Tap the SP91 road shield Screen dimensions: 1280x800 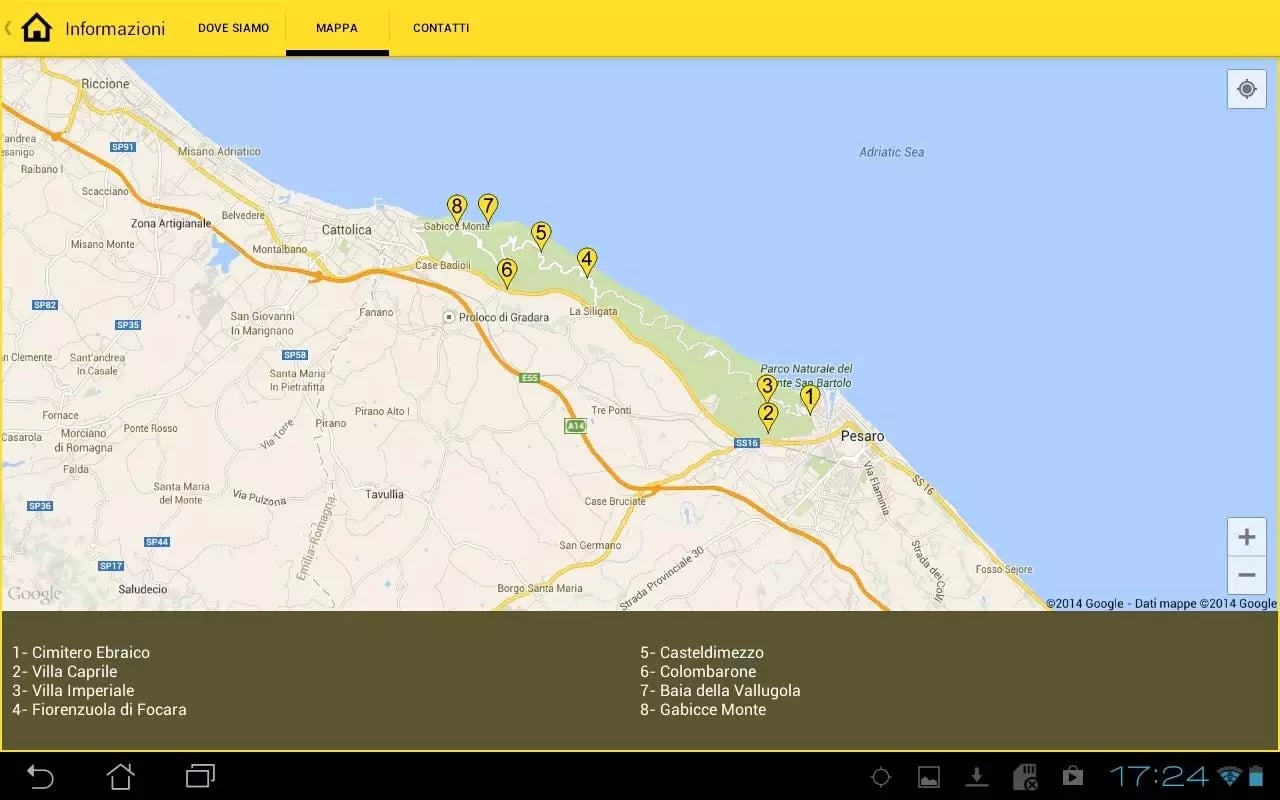point(122,147)
